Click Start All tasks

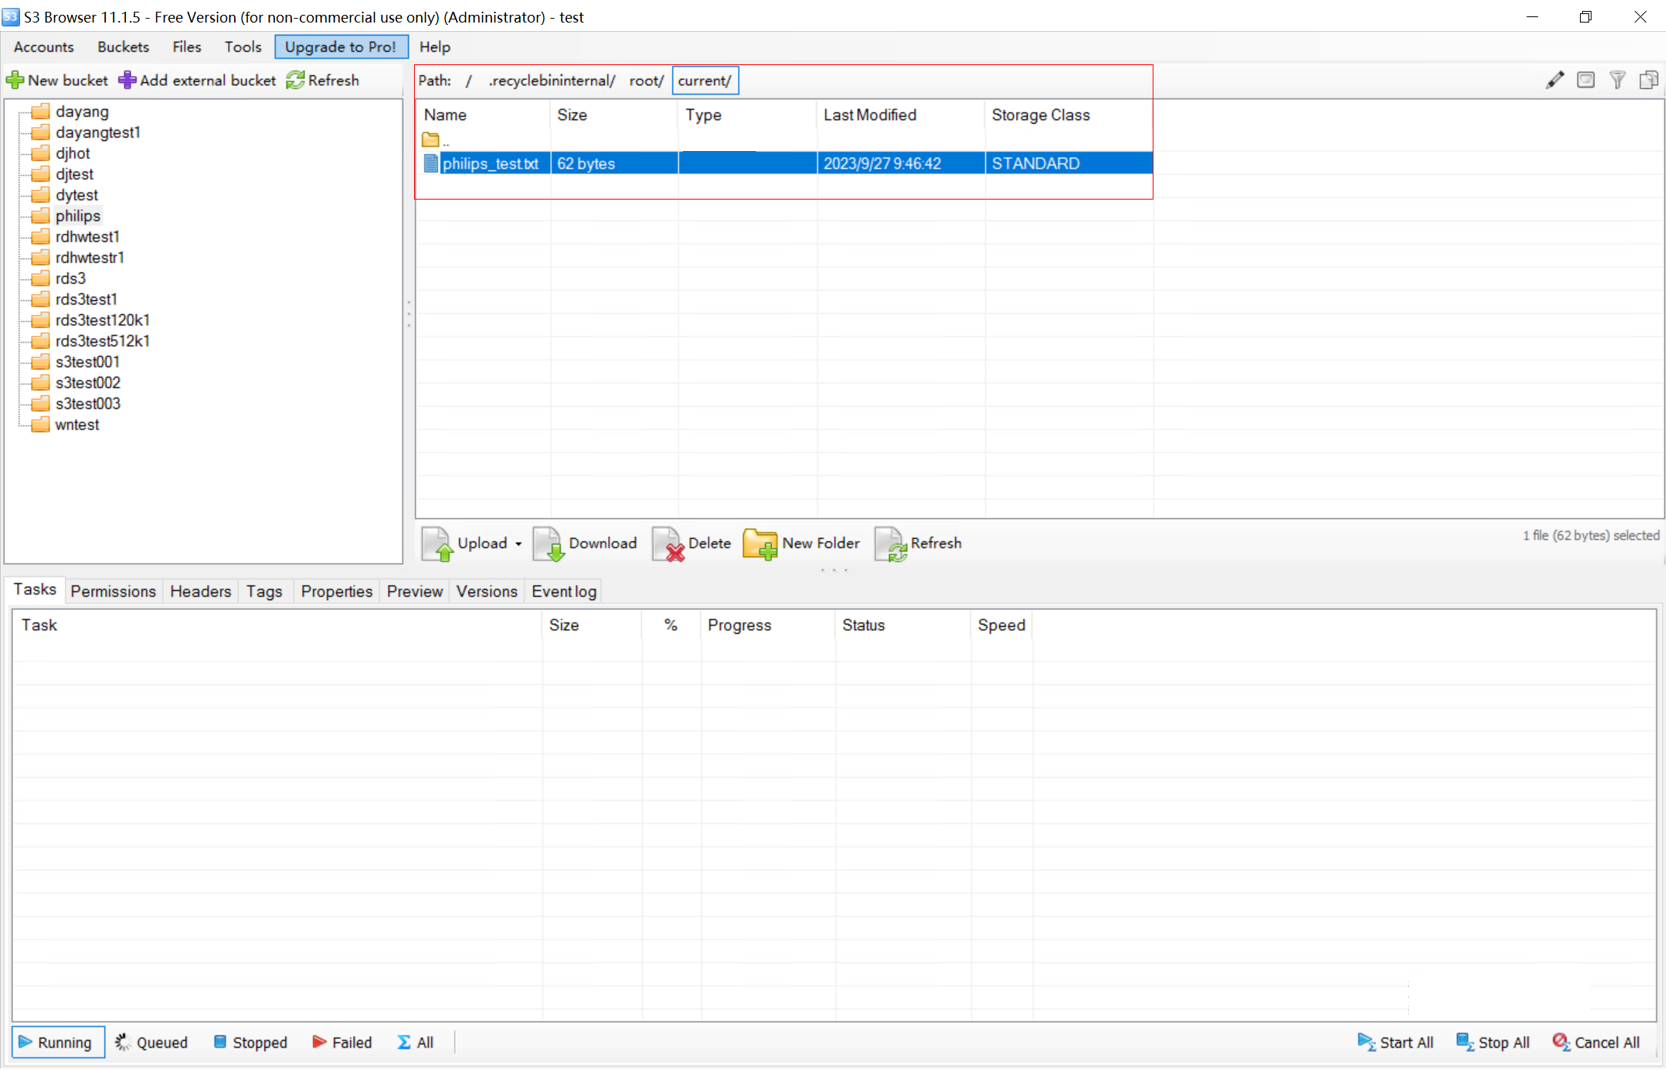click(x=1395, y=1042)
